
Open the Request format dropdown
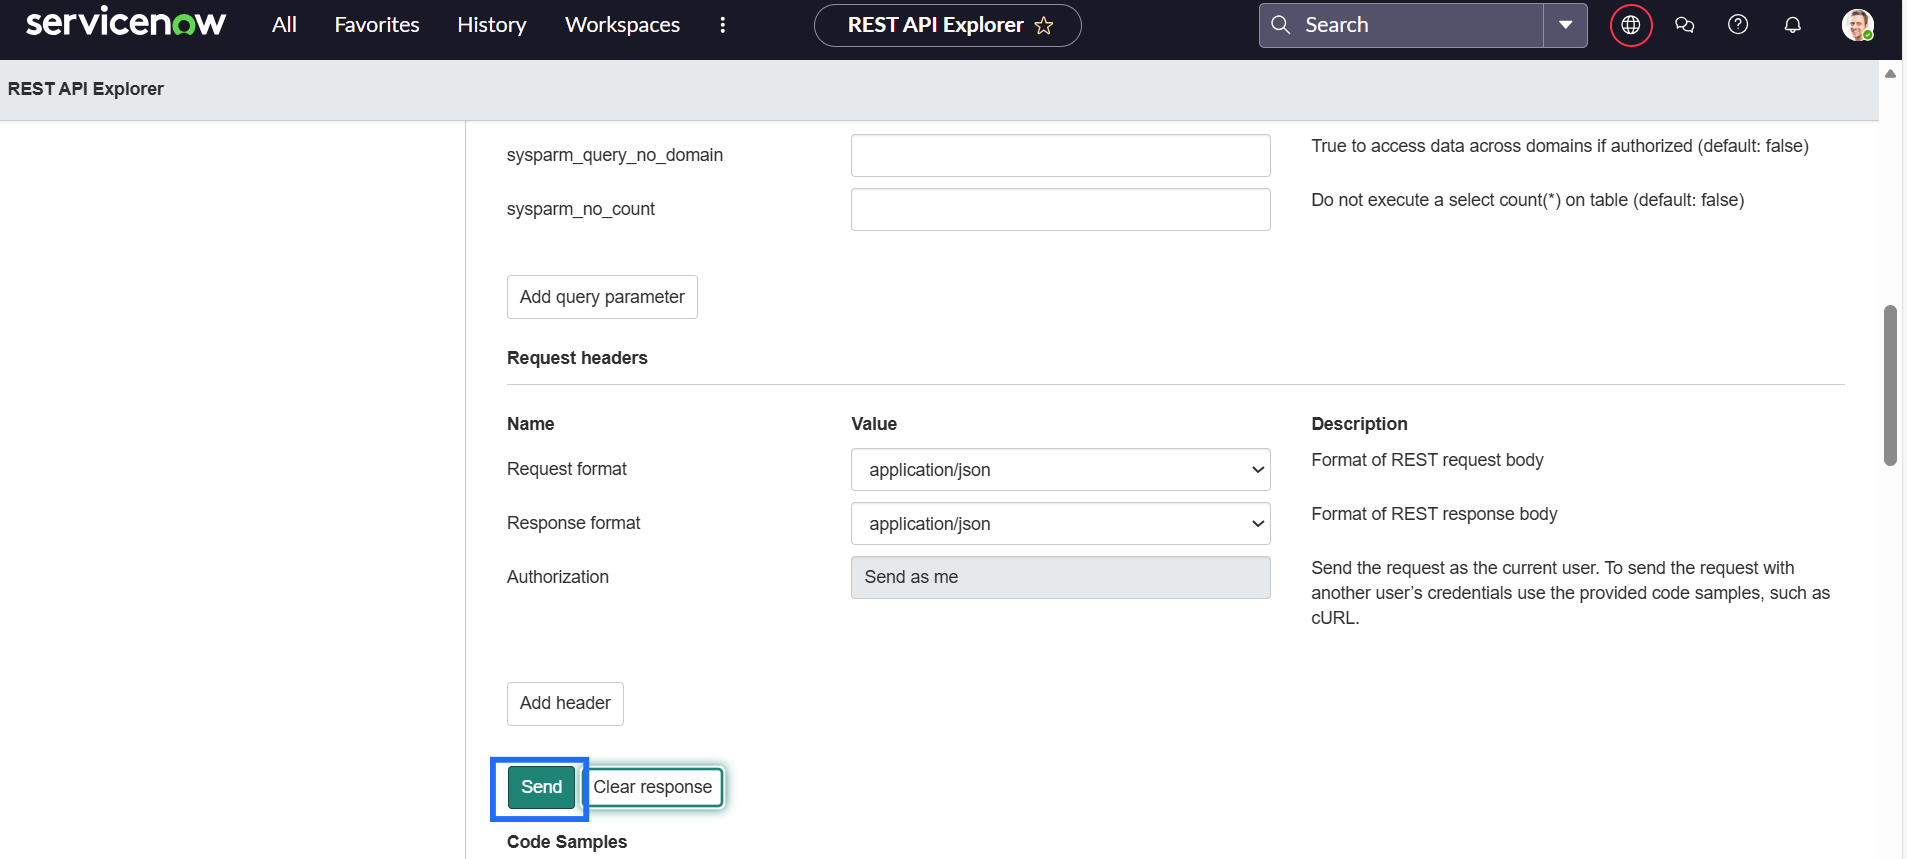pyautogui.click(x=1060, y=470)
